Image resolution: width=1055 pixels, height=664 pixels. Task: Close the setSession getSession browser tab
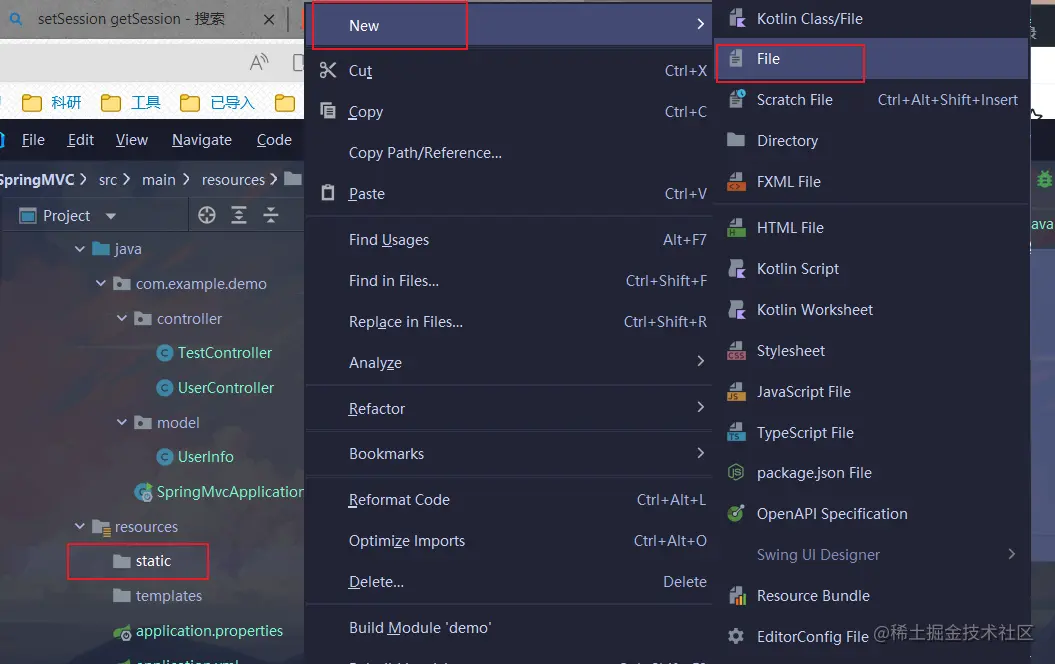coord(269,20)
